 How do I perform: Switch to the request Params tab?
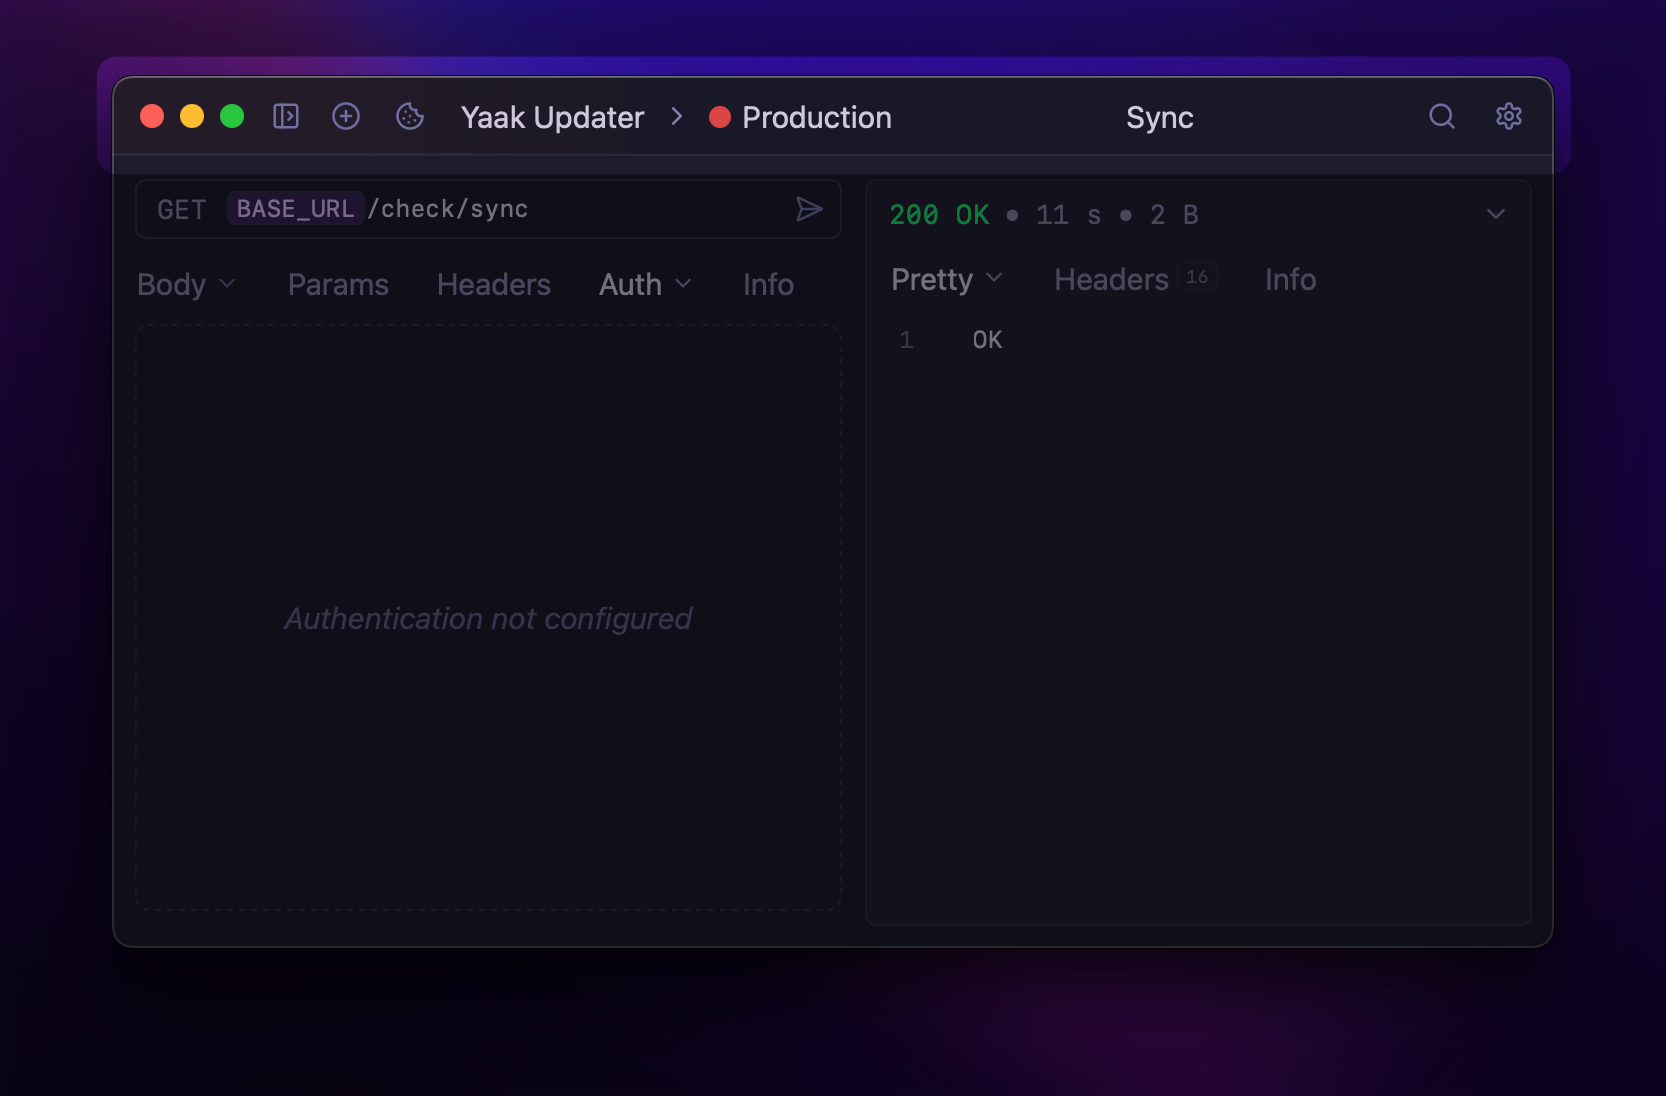(x=338, y=285)
